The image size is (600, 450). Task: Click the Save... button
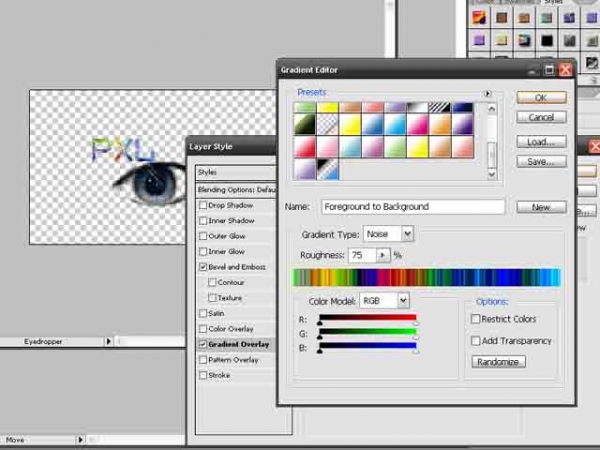tap(541, 162)
